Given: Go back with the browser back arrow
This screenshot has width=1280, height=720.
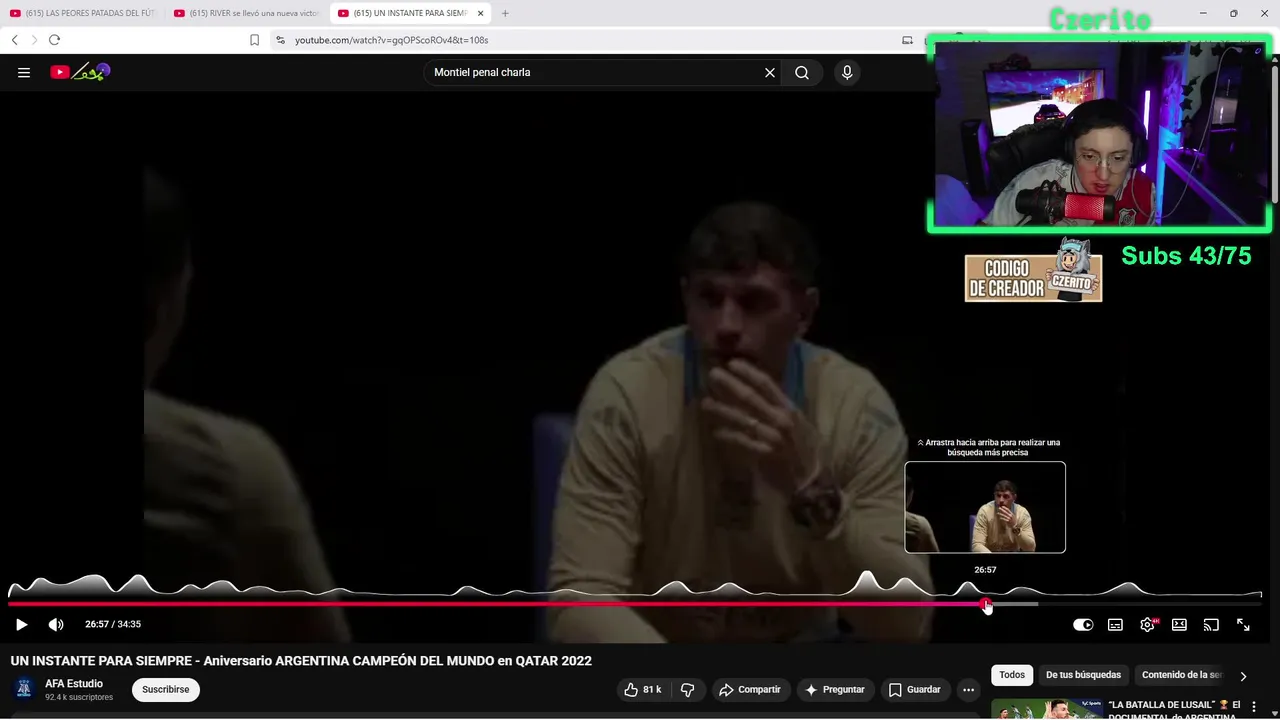Looking at the screenshot, I should pyautogui.click(x=15, y=40).
